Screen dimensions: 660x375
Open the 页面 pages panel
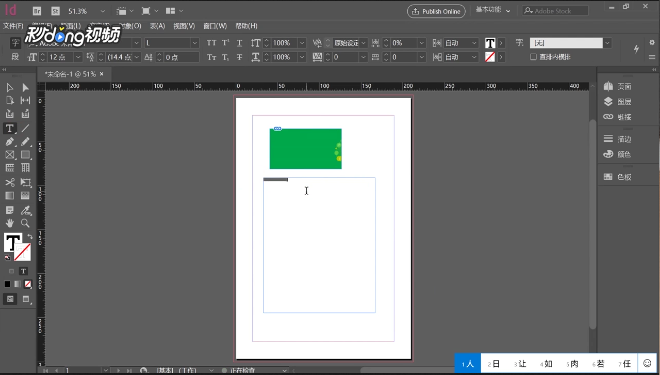617,86
